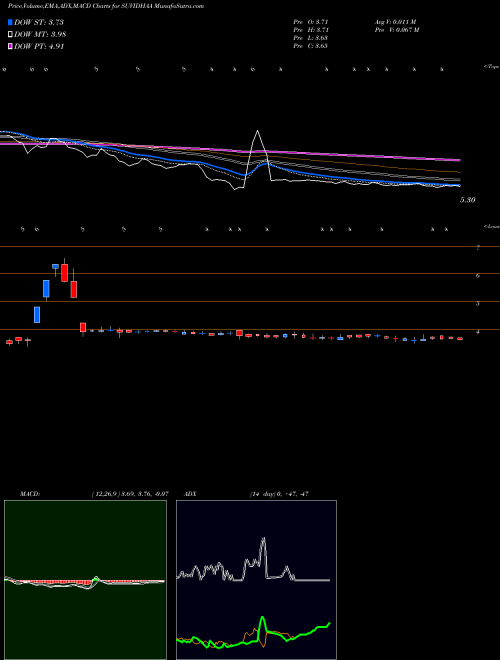Click the ADX values '(14 day) 0, +47, -47'
The height and width of the screenshot is (660, 500).
point(279,494)
